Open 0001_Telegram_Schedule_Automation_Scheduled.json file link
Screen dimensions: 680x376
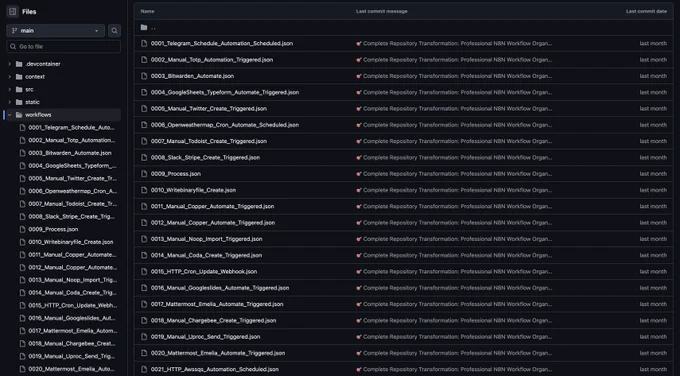[x=222, y=43]
